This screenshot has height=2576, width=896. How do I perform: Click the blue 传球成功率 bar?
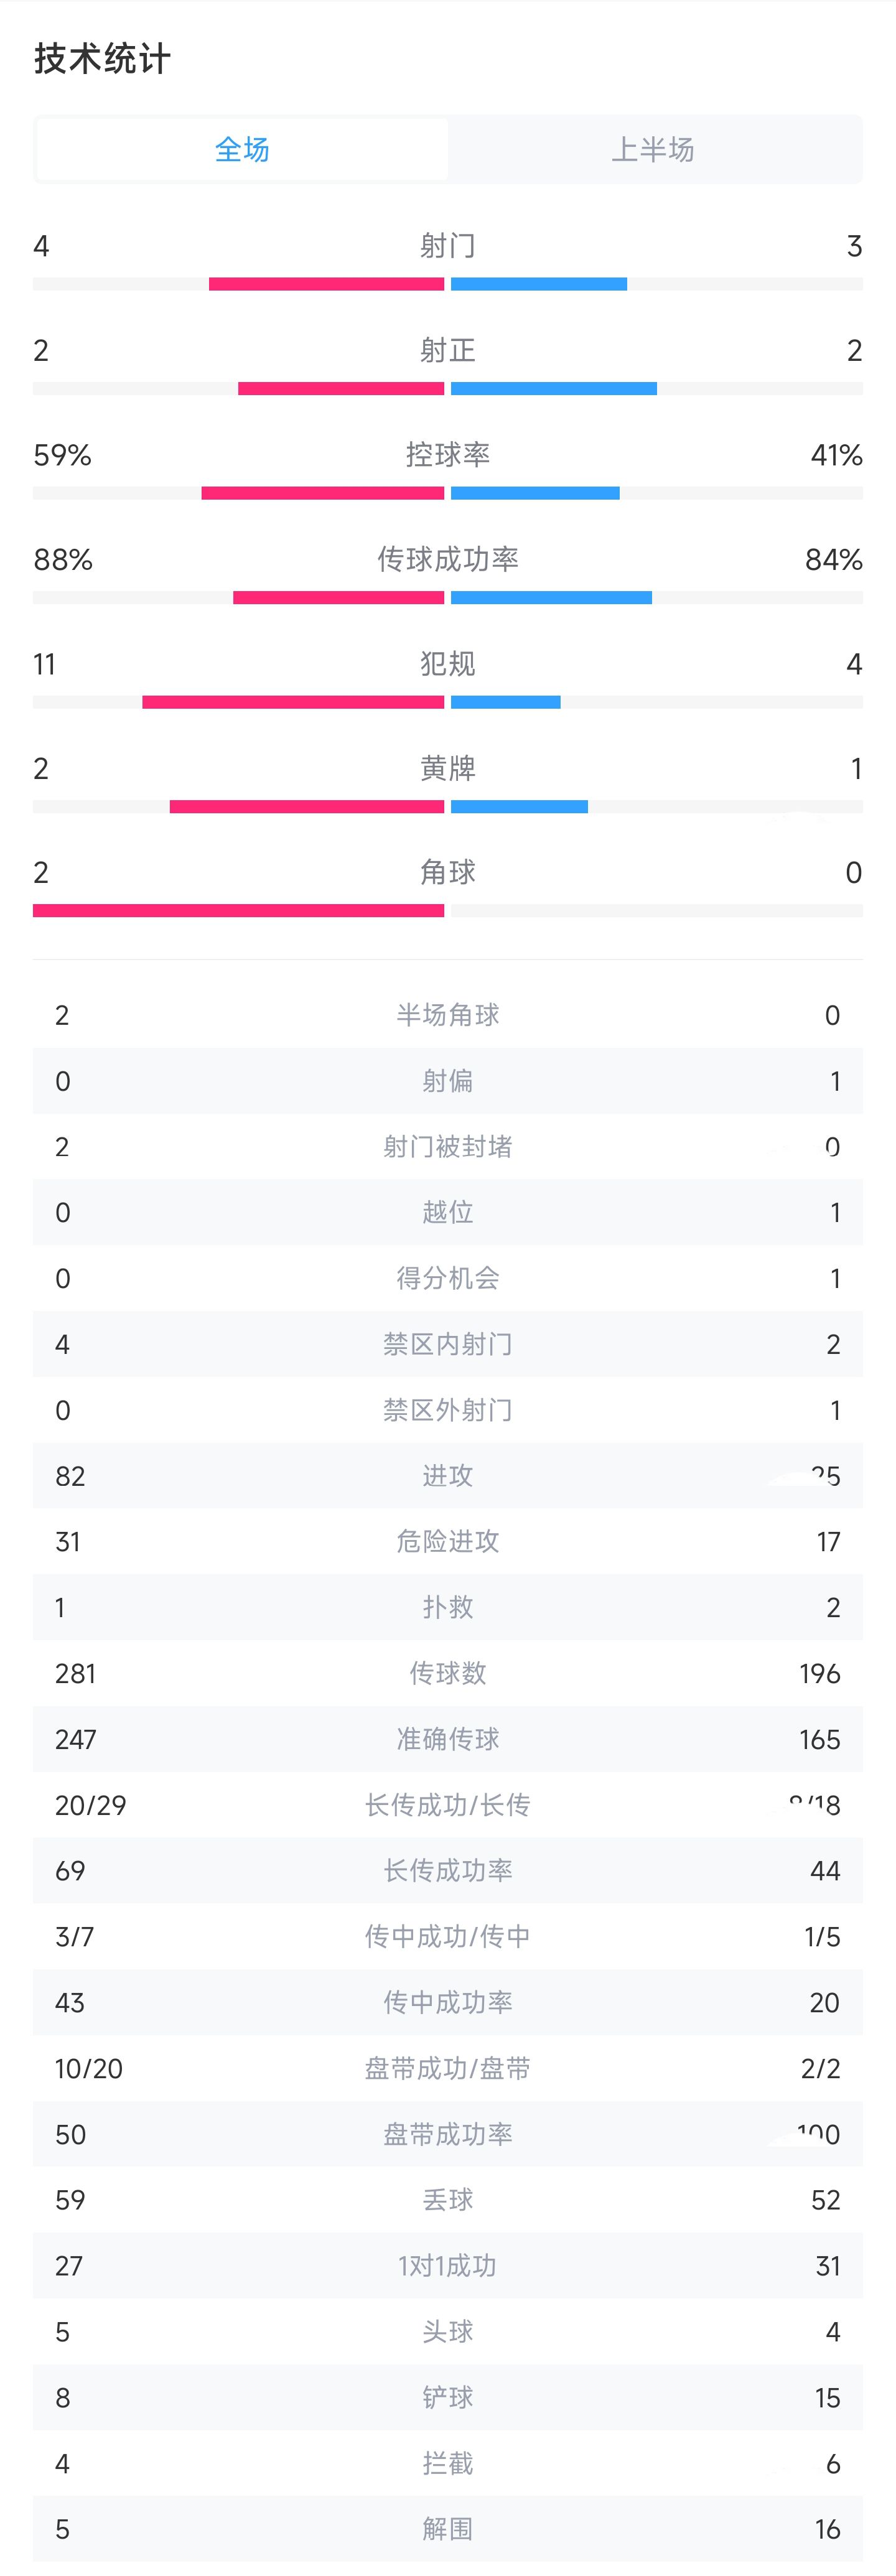click(x=551, y=598)
